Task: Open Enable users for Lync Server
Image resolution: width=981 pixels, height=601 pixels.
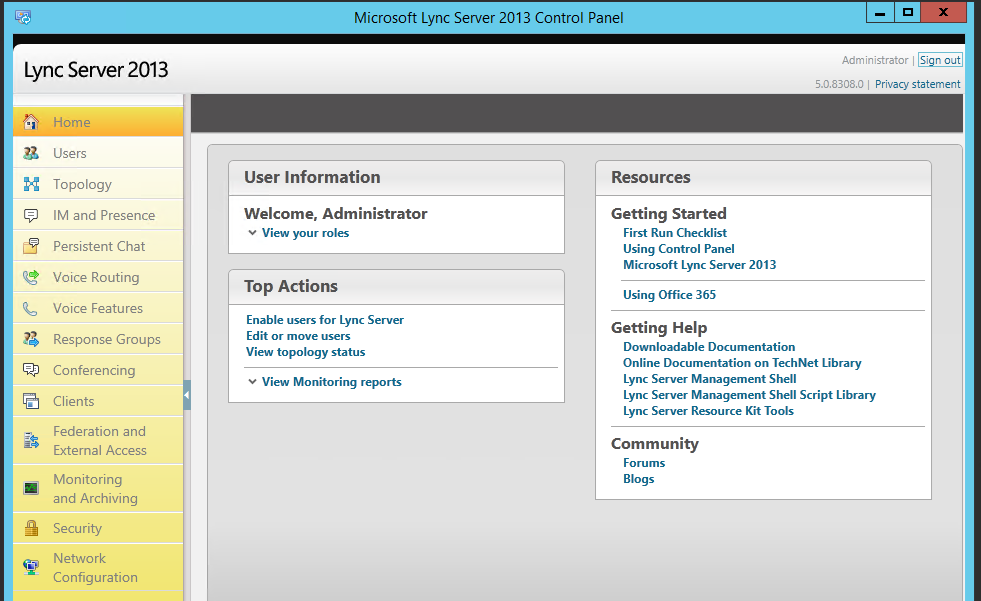Action: (x=325, y=320)
